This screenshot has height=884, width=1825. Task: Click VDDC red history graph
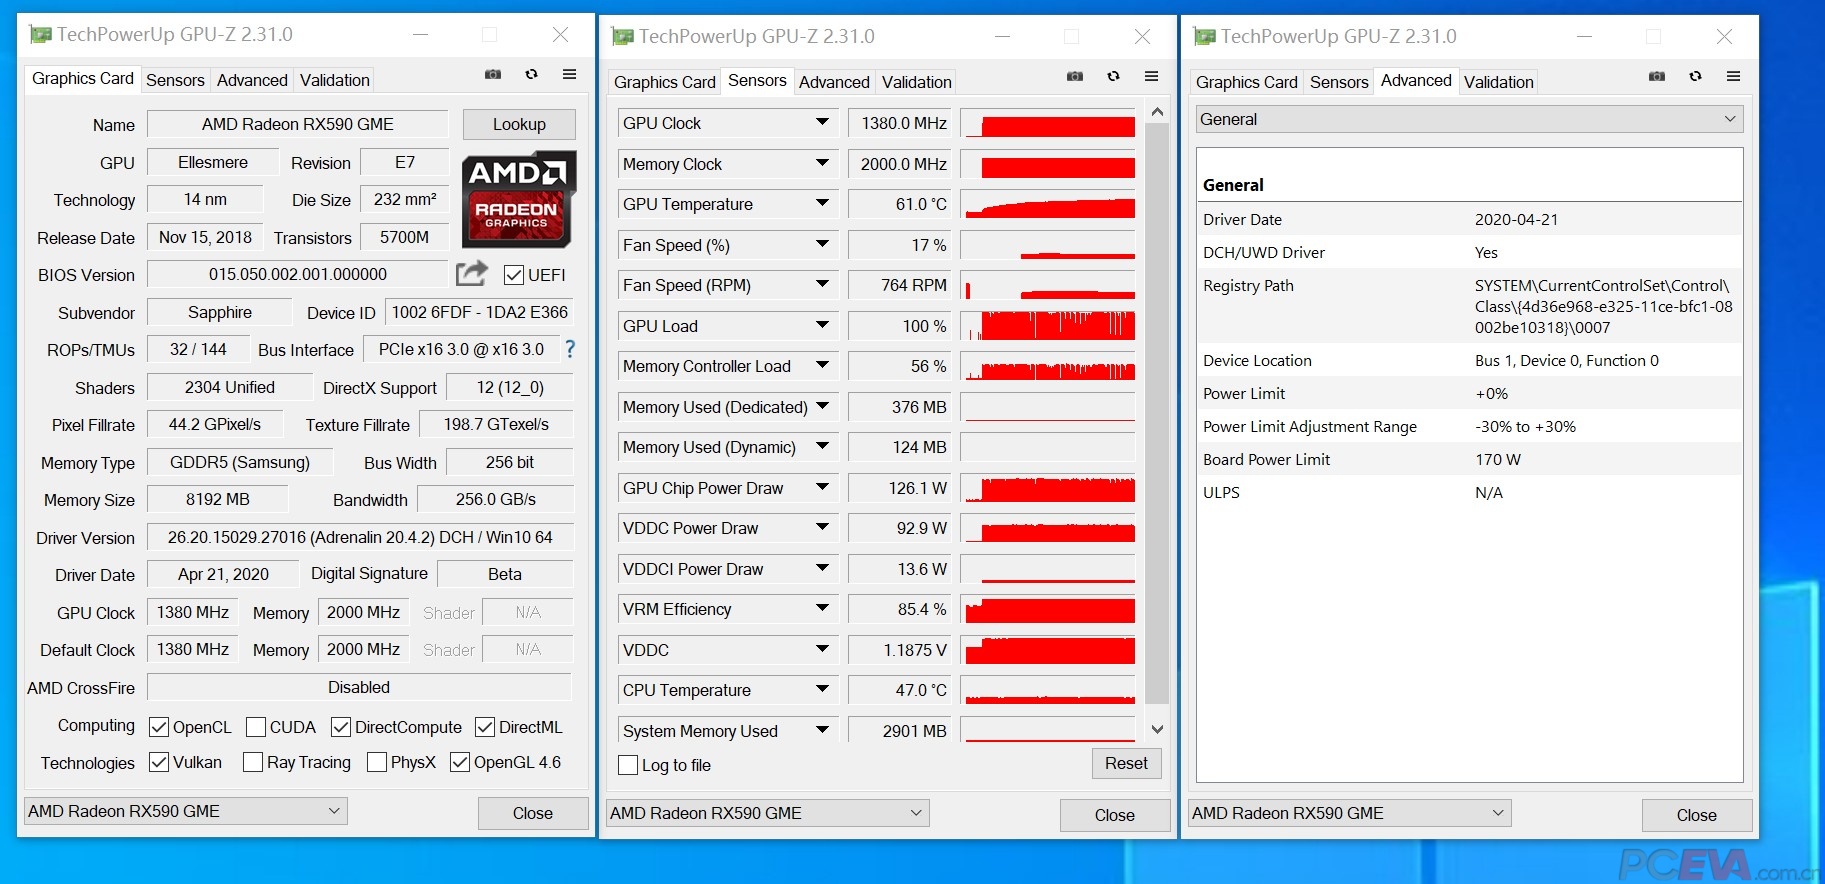point(1048,650)
